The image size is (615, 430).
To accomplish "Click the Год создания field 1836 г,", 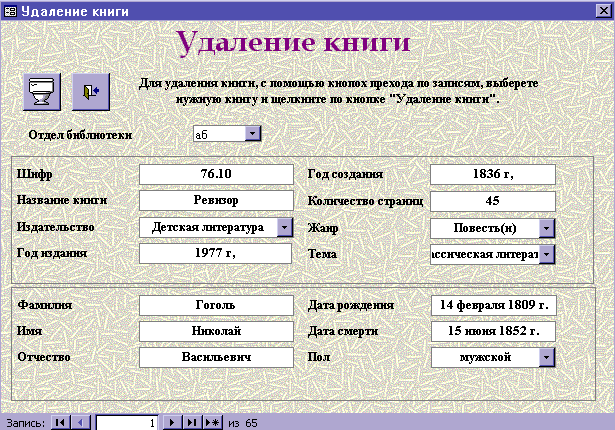I will (x=493, y=174).
